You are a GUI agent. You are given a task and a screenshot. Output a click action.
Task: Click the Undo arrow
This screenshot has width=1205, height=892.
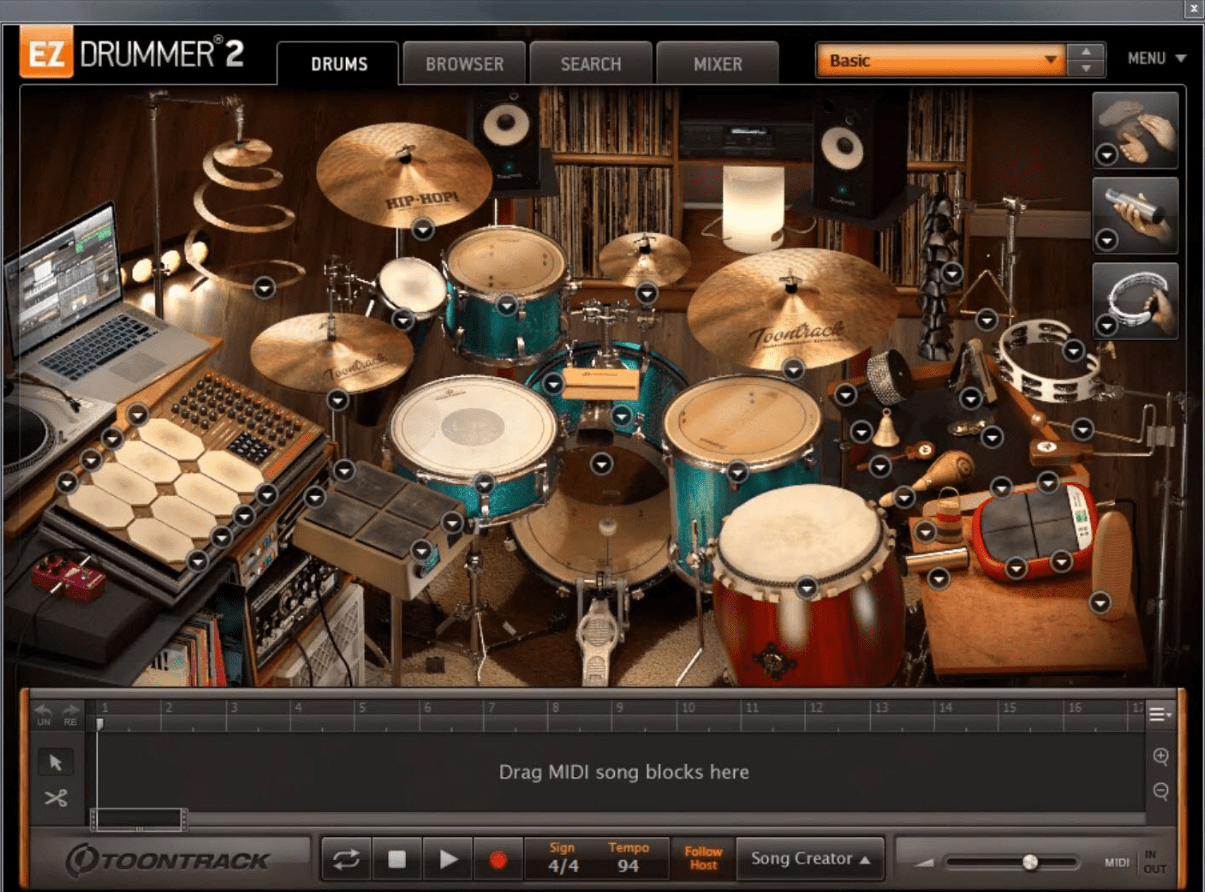(x=43, y=713)
